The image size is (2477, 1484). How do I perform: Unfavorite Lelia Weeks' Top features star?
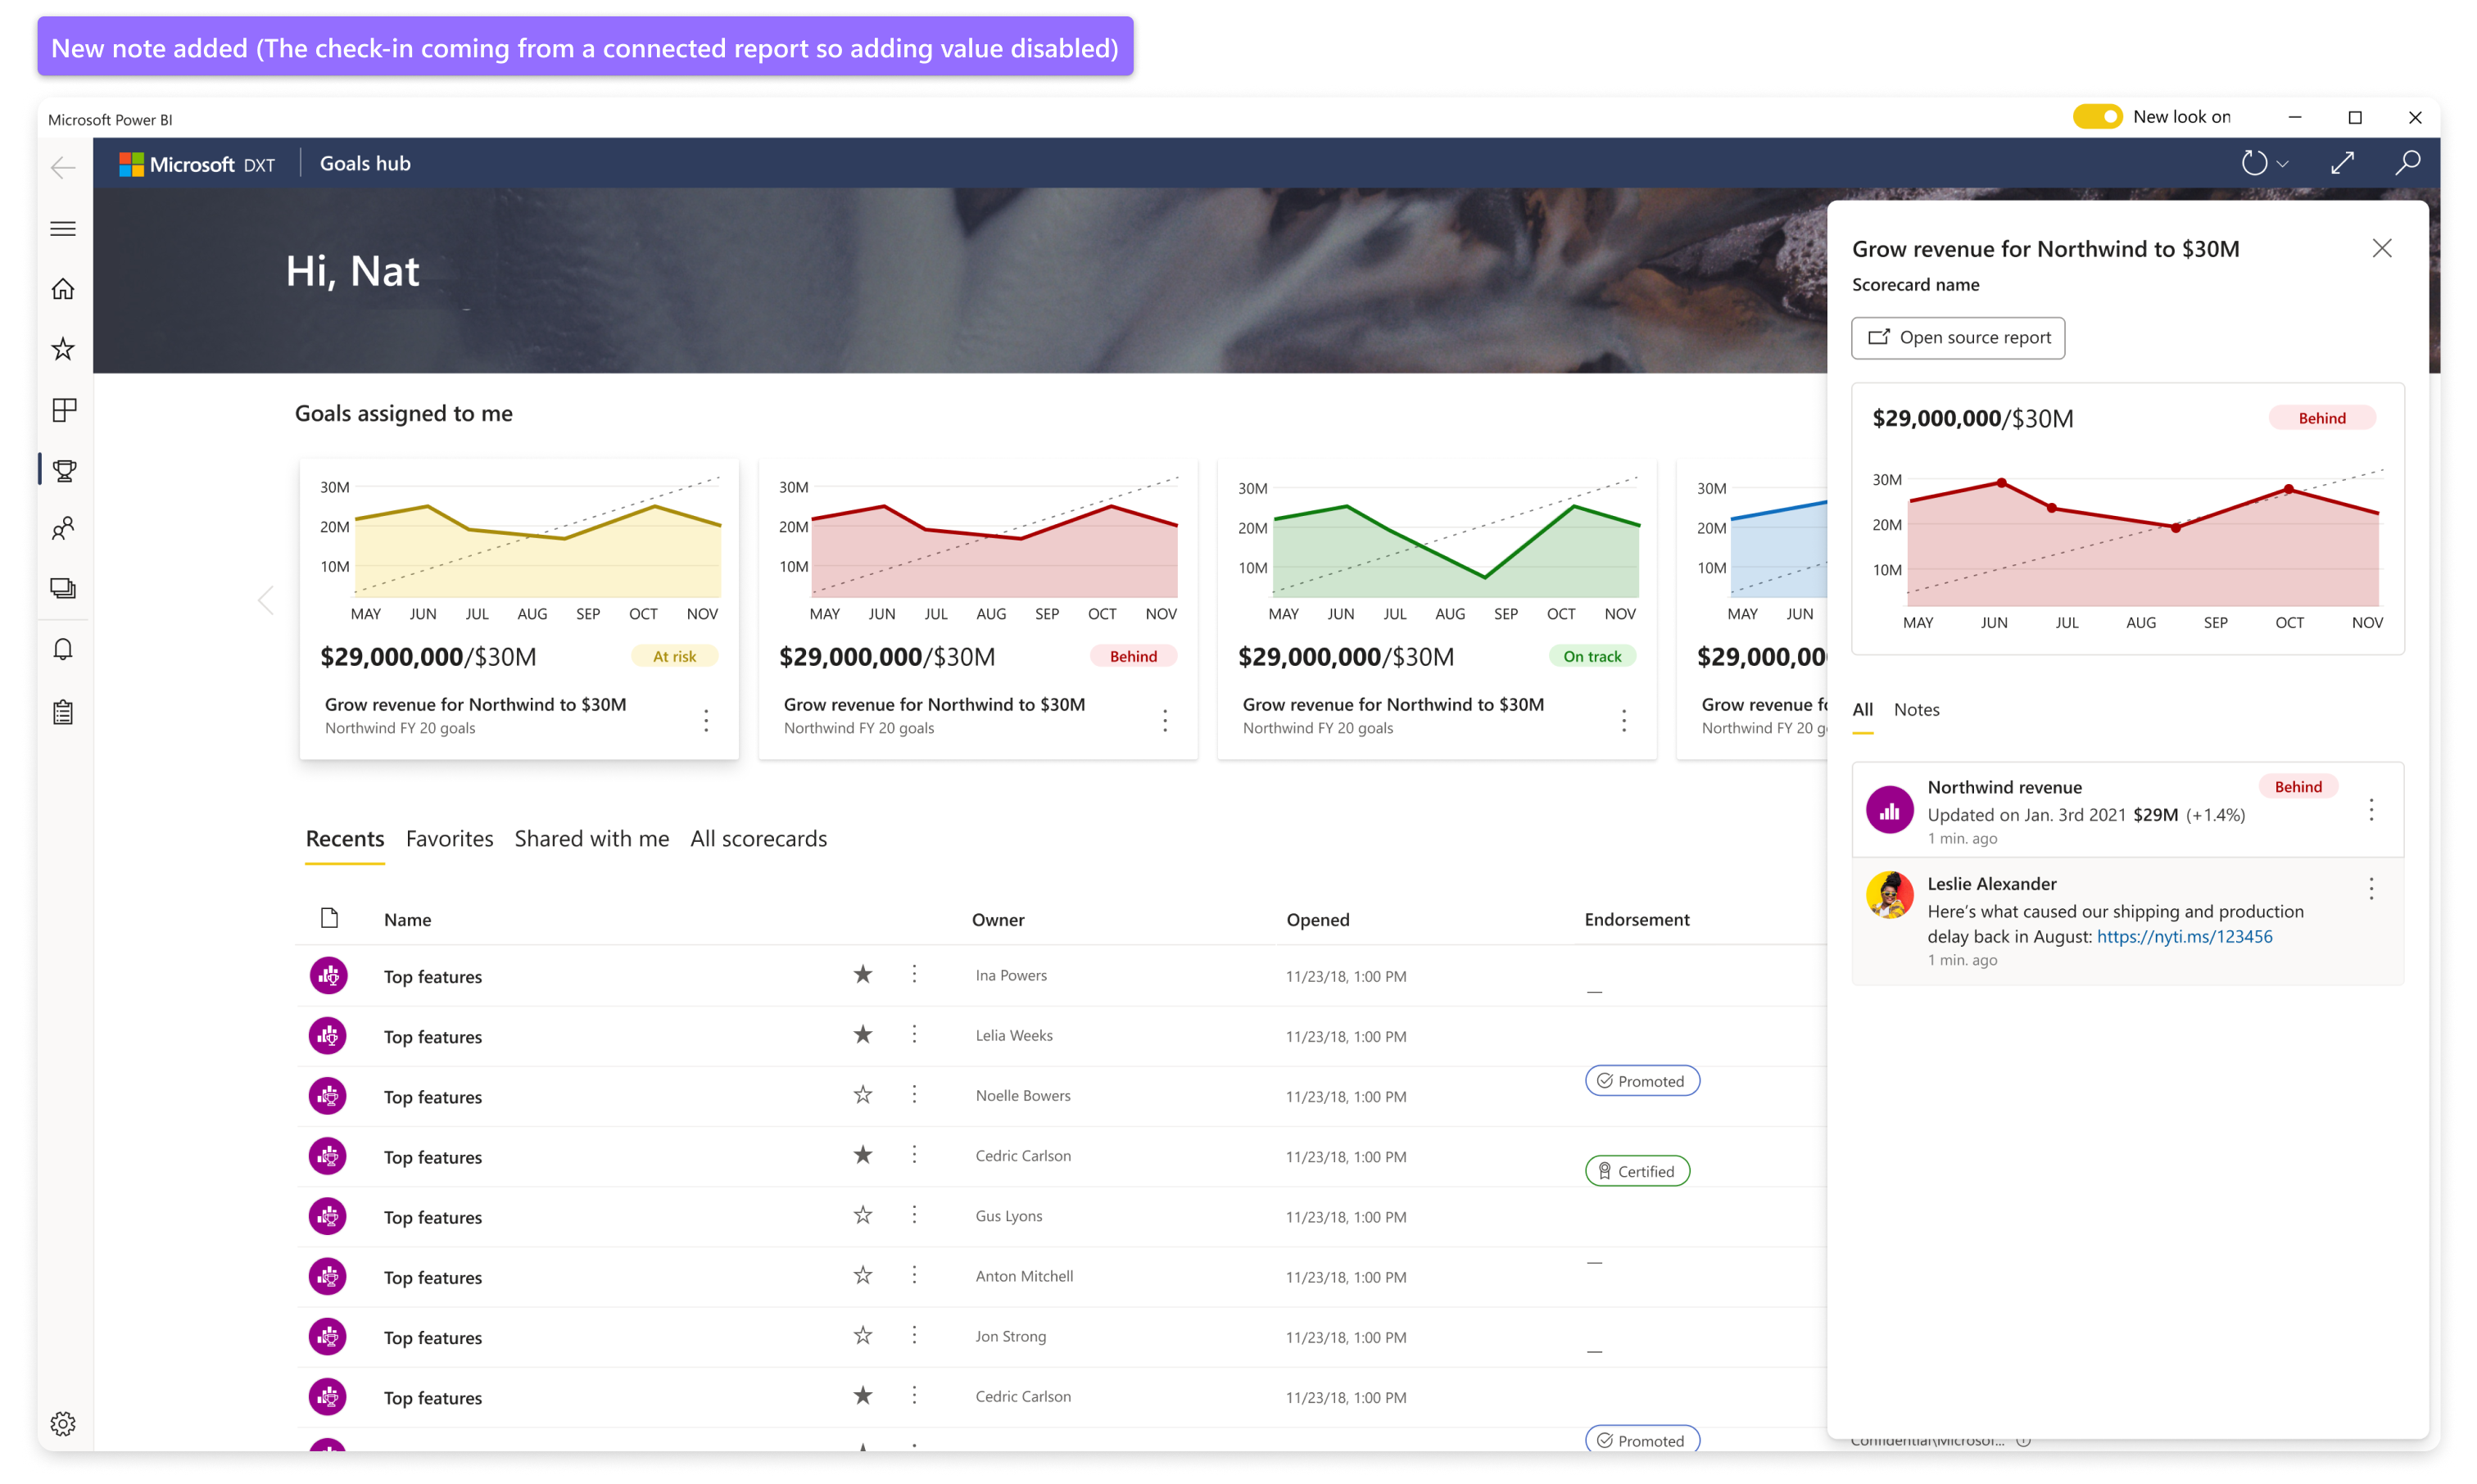coord(863,1034)
